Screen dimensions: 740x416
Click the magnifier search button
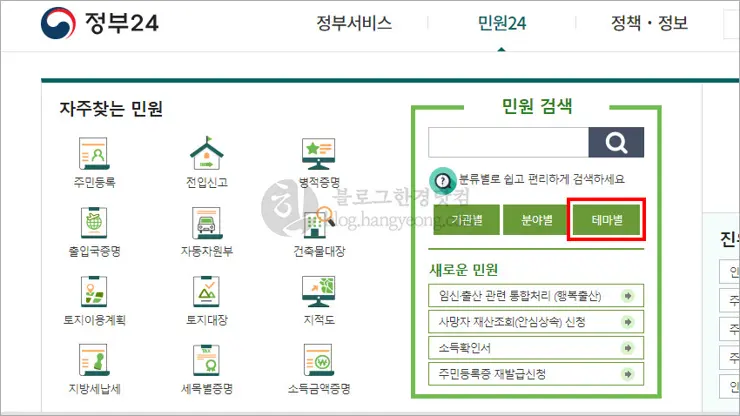click(616, 142)
